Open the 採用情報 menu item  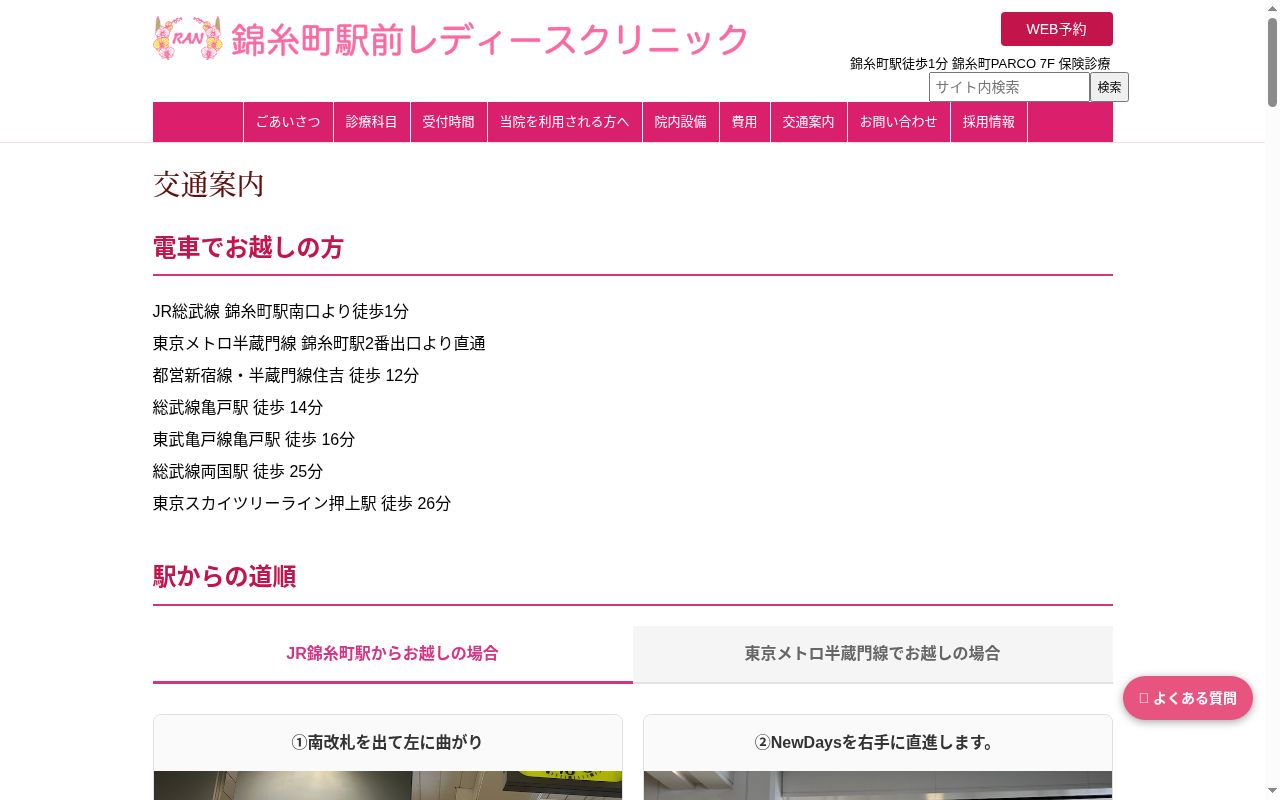coord(989,122)
